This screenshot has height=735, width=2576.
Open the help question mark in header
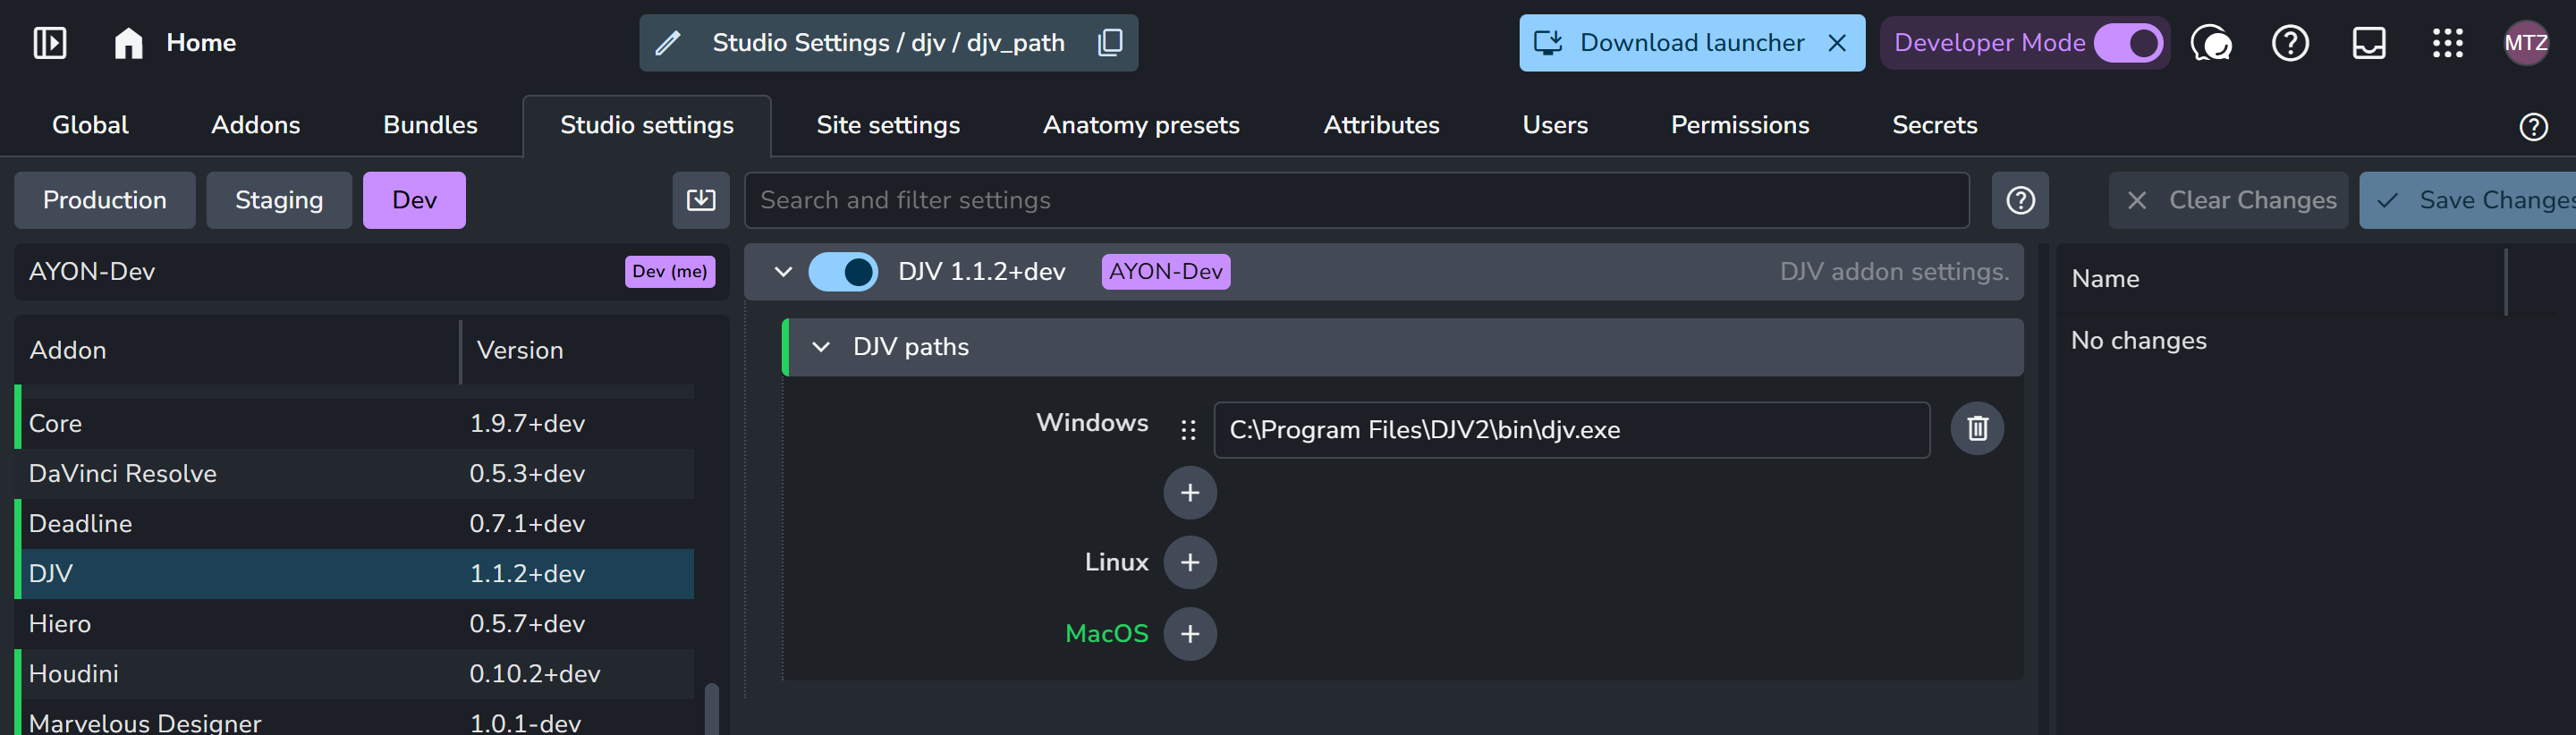point(2290,43)
